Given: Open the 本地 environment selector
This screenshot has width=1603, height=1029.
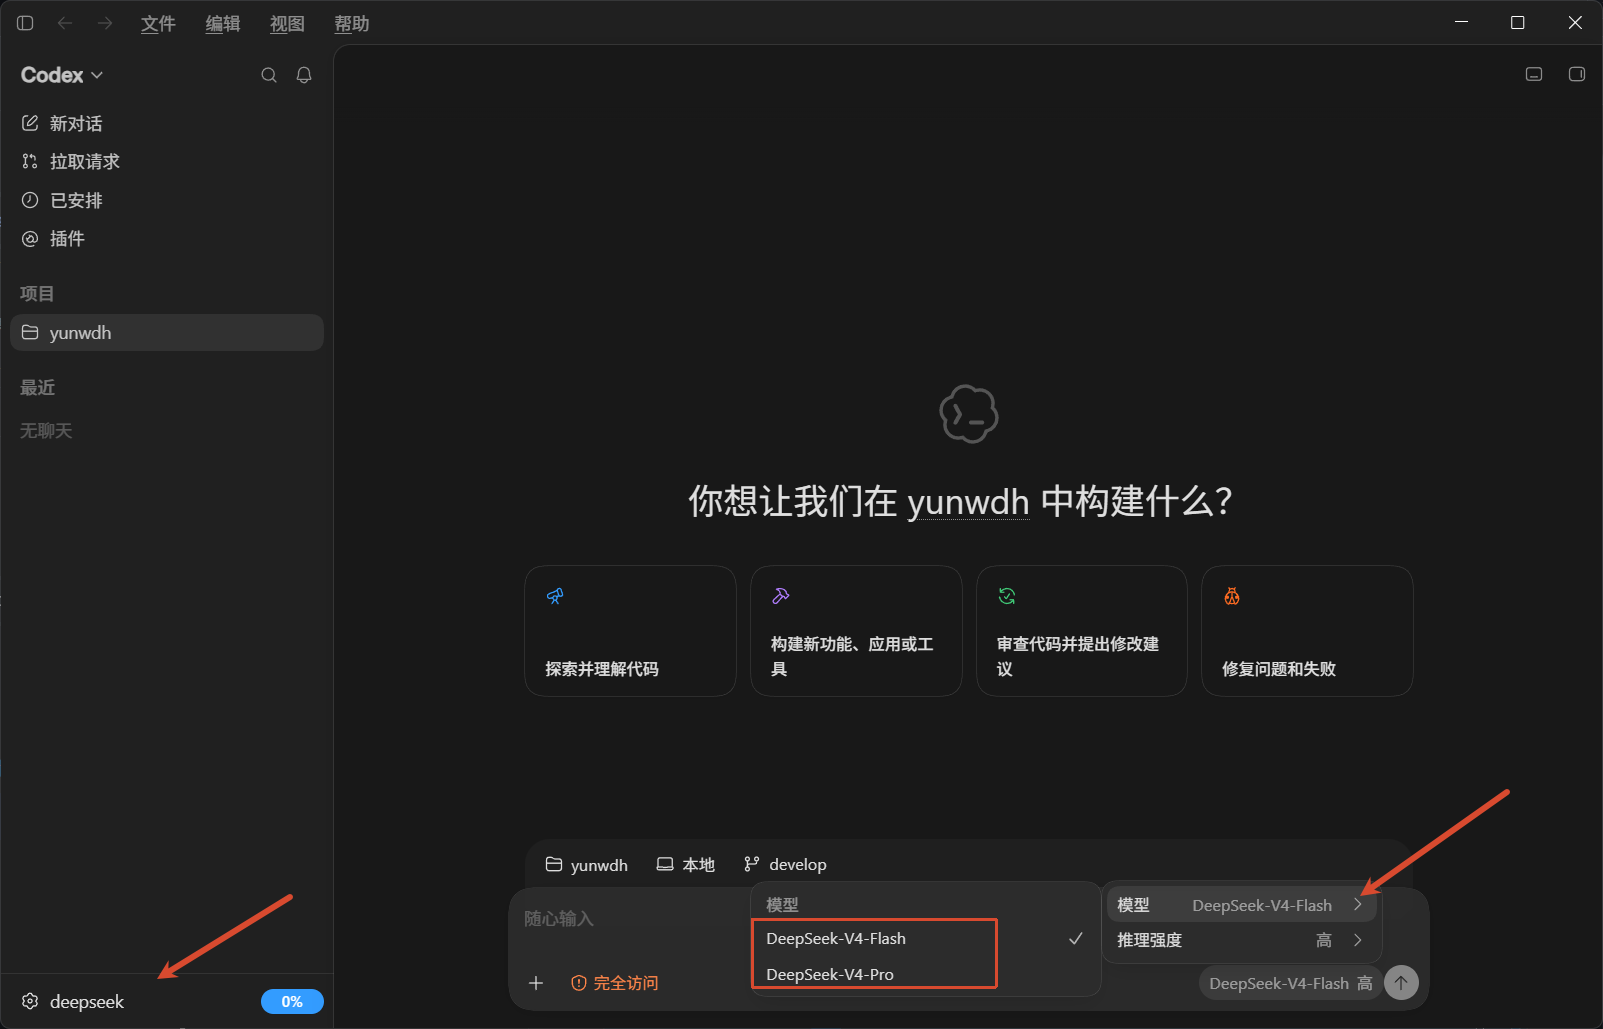Looking at the screenshot, I should [x=686, y=864].
